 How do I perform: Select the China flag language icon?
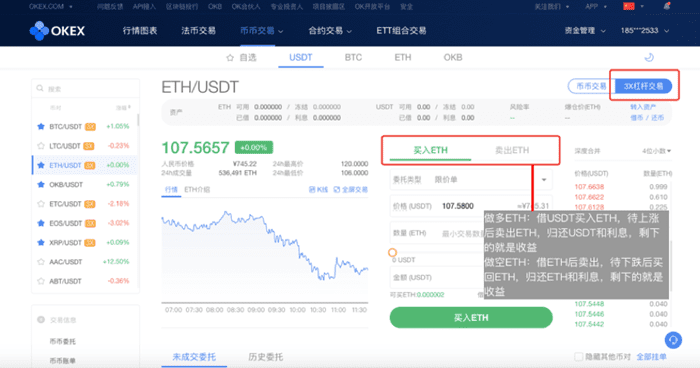tap(629, 6)
